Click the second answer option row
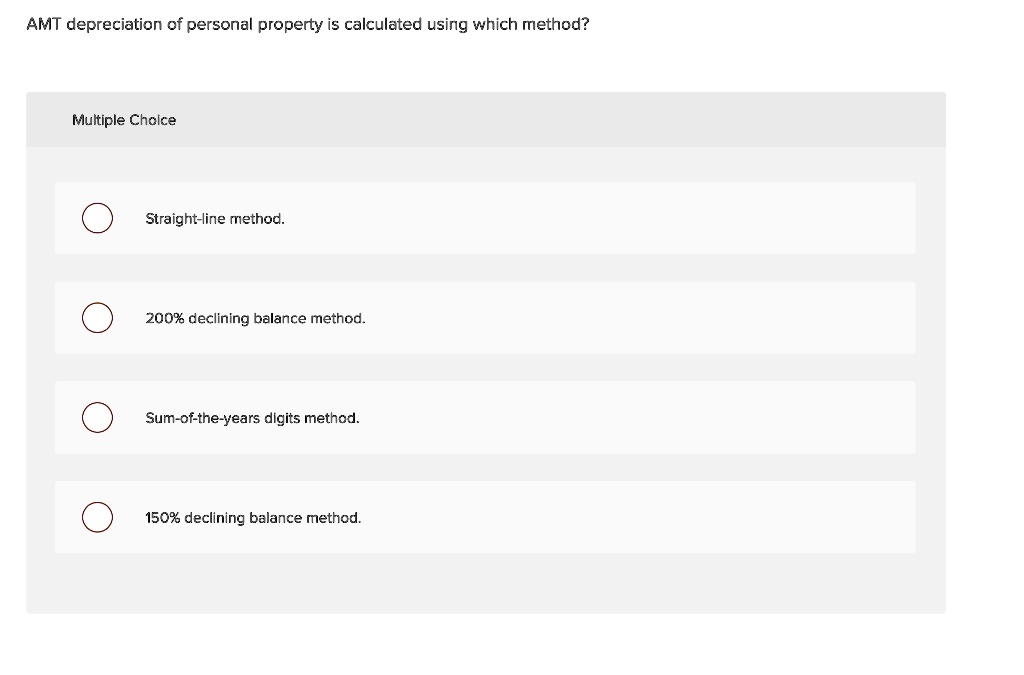1024x675 pixels. click(485, 318)
